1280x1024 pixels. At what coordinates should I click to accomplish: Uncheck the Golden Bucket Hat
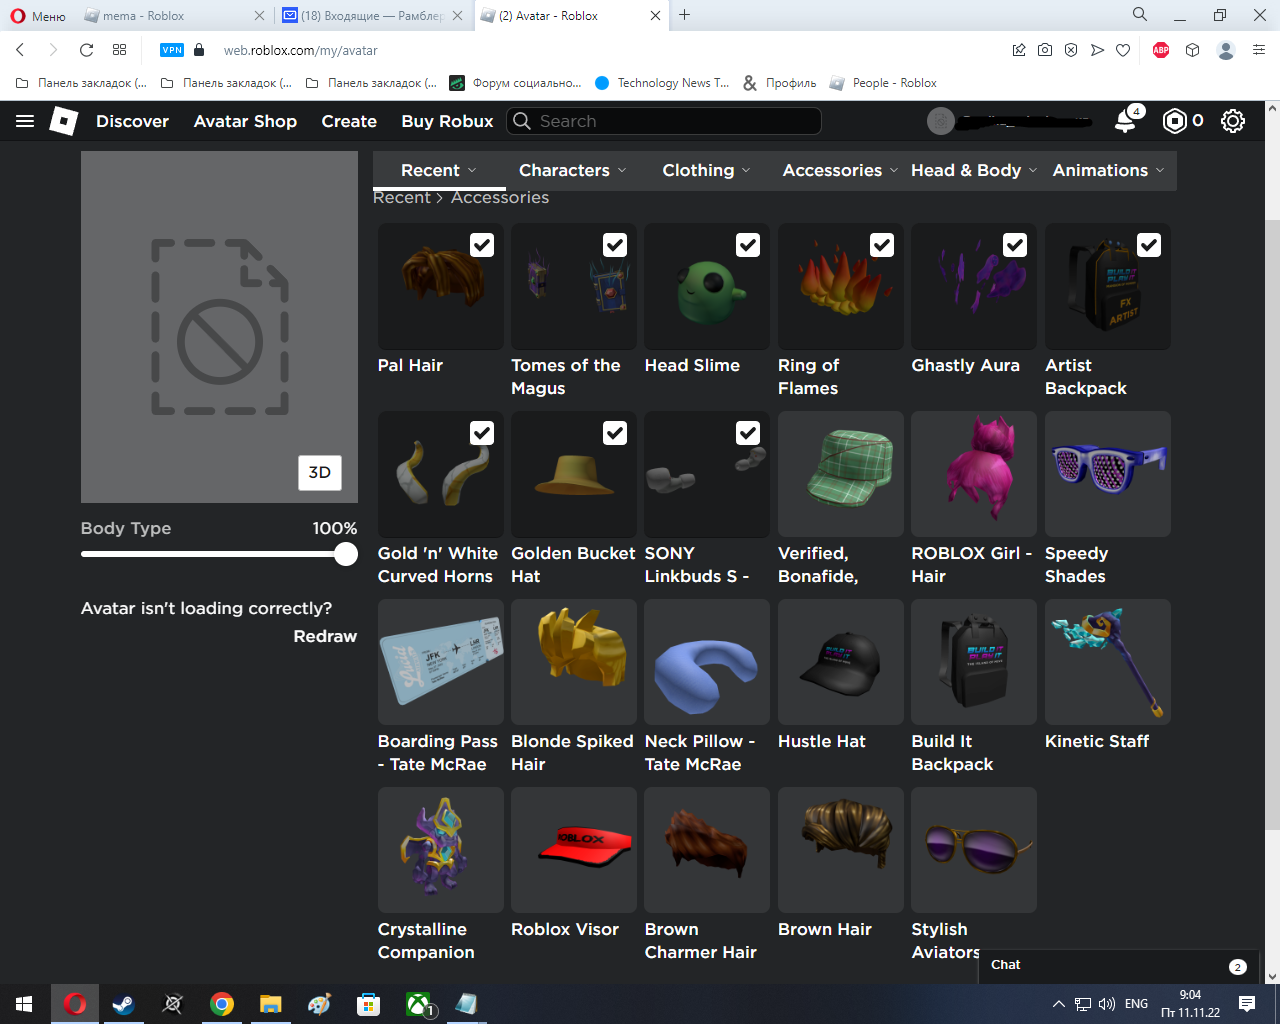tap(615, 433)
